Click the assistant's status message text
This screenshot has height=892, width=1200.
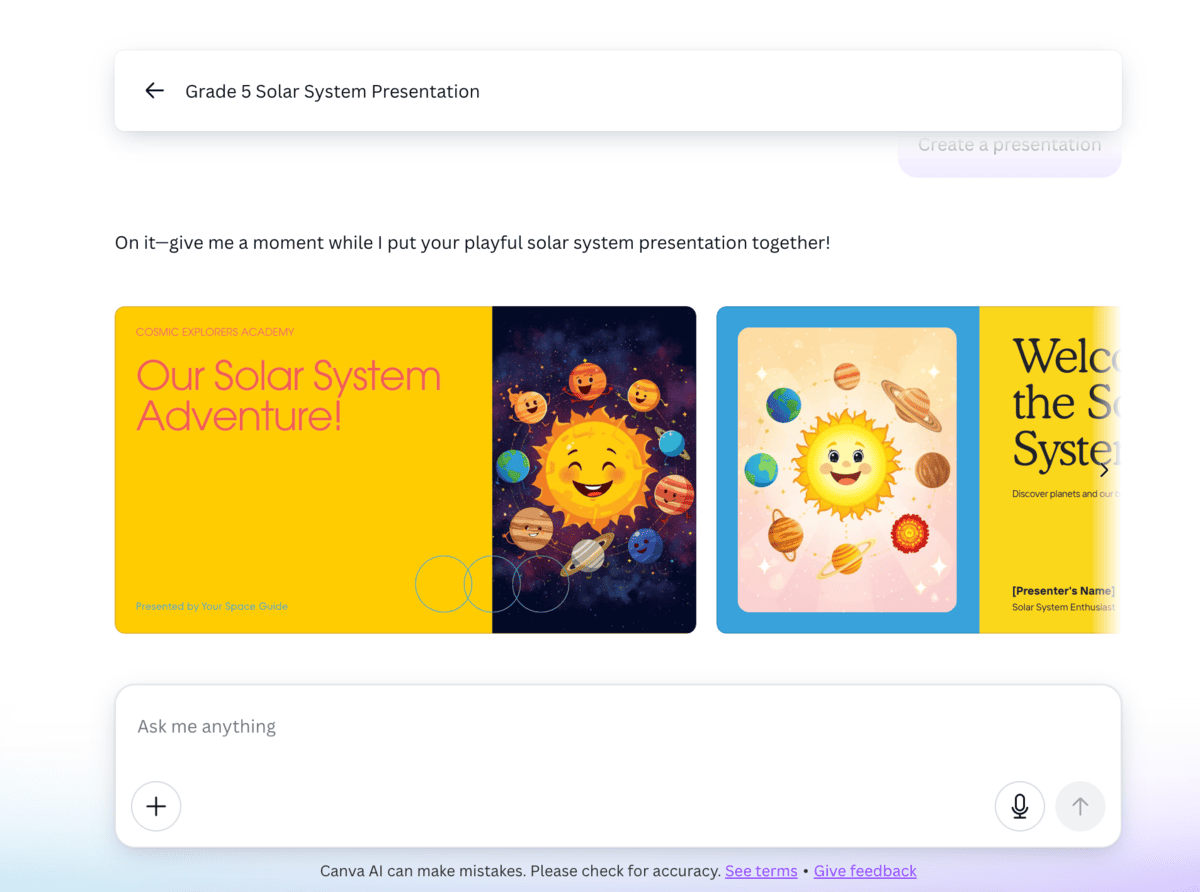[472, 242]
